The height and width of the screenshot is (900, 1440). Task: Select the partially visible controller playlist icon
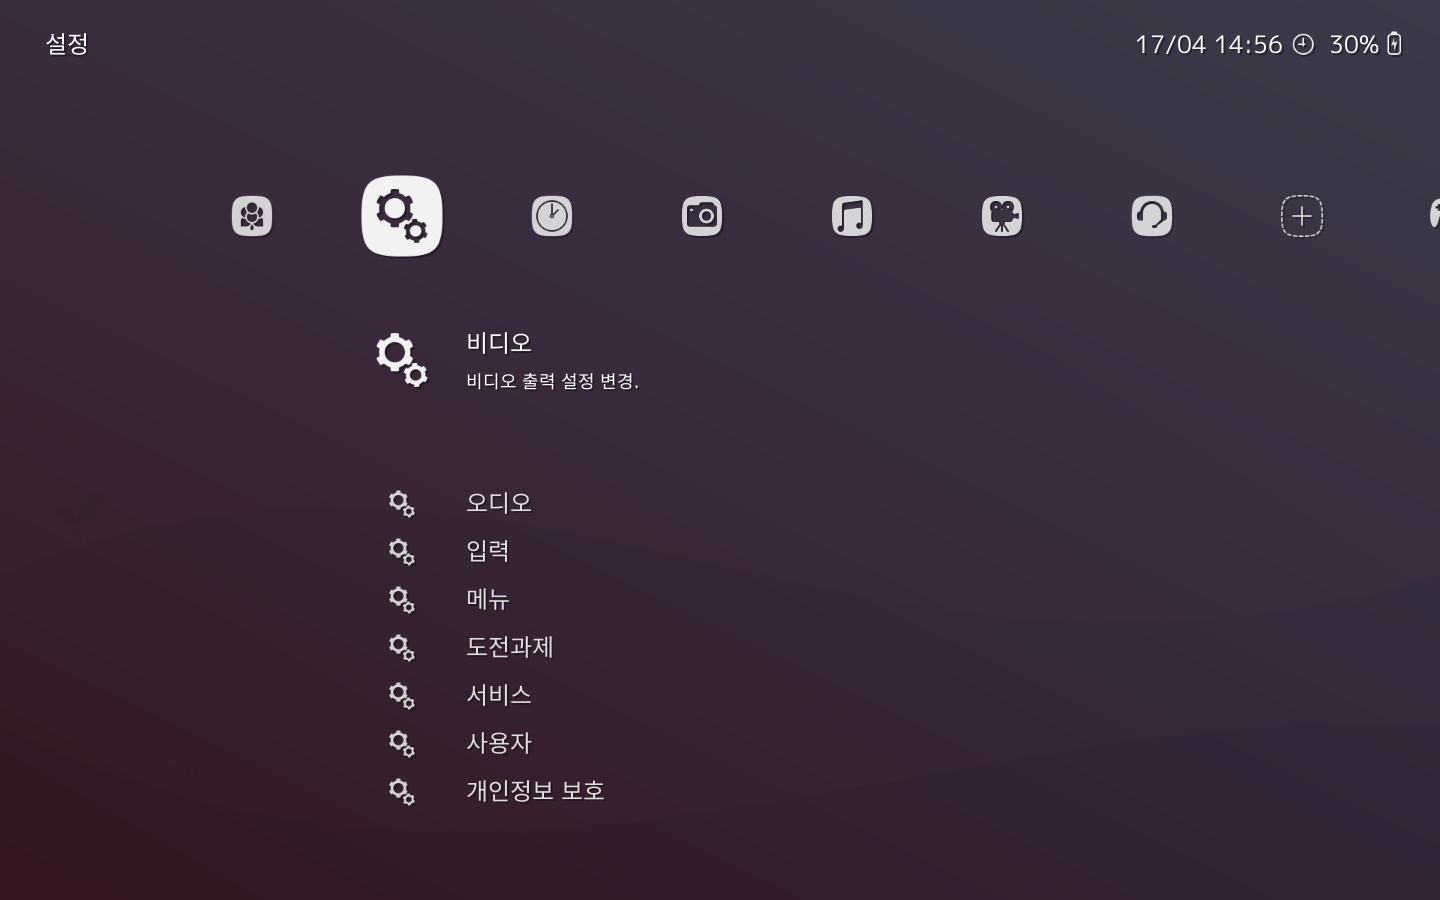[1433, 216]
